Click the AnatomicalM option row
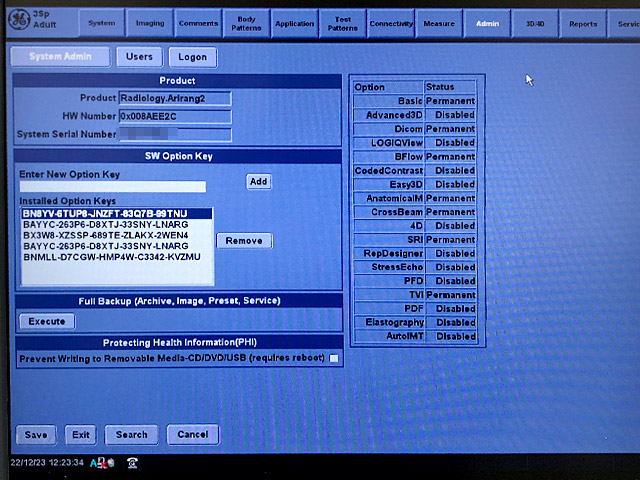Screen dimensions: 640x480 coord(415,198)
